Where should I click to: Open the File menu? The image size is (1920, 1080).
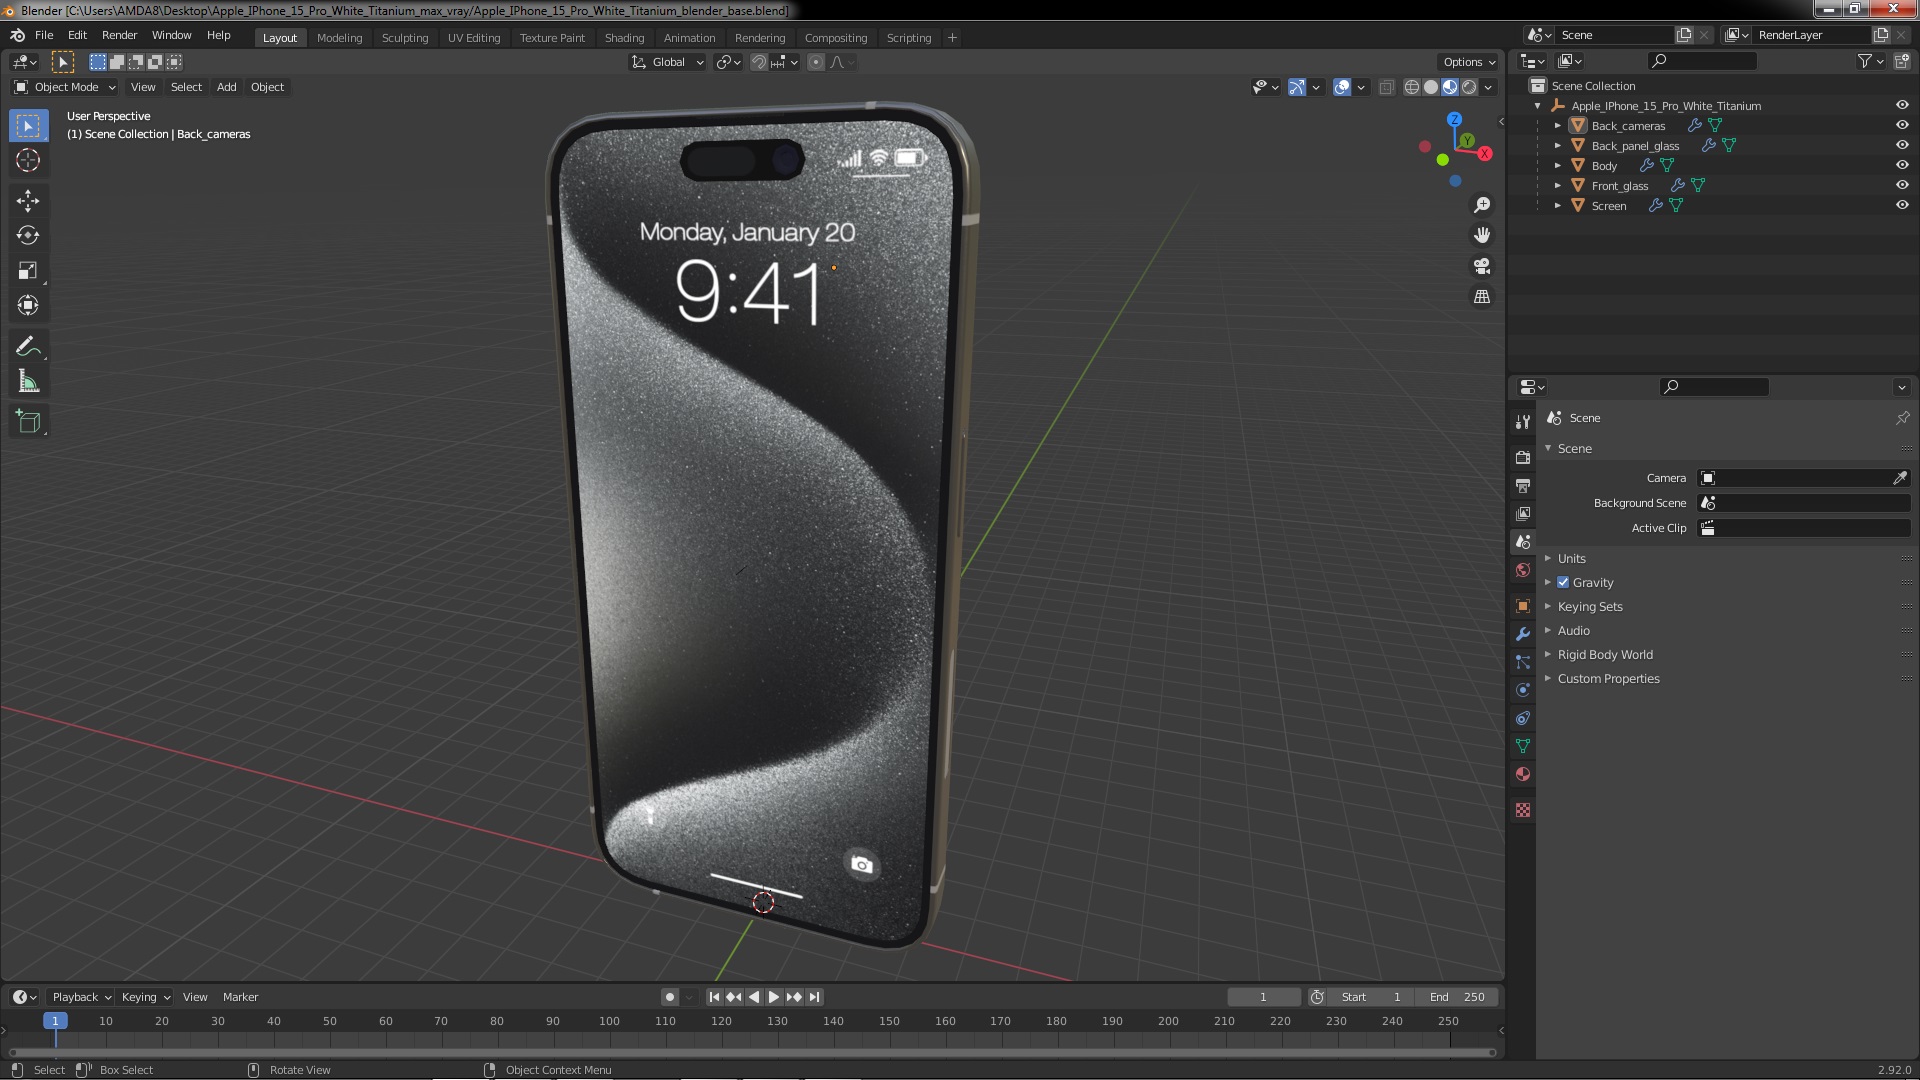point(44,35)
